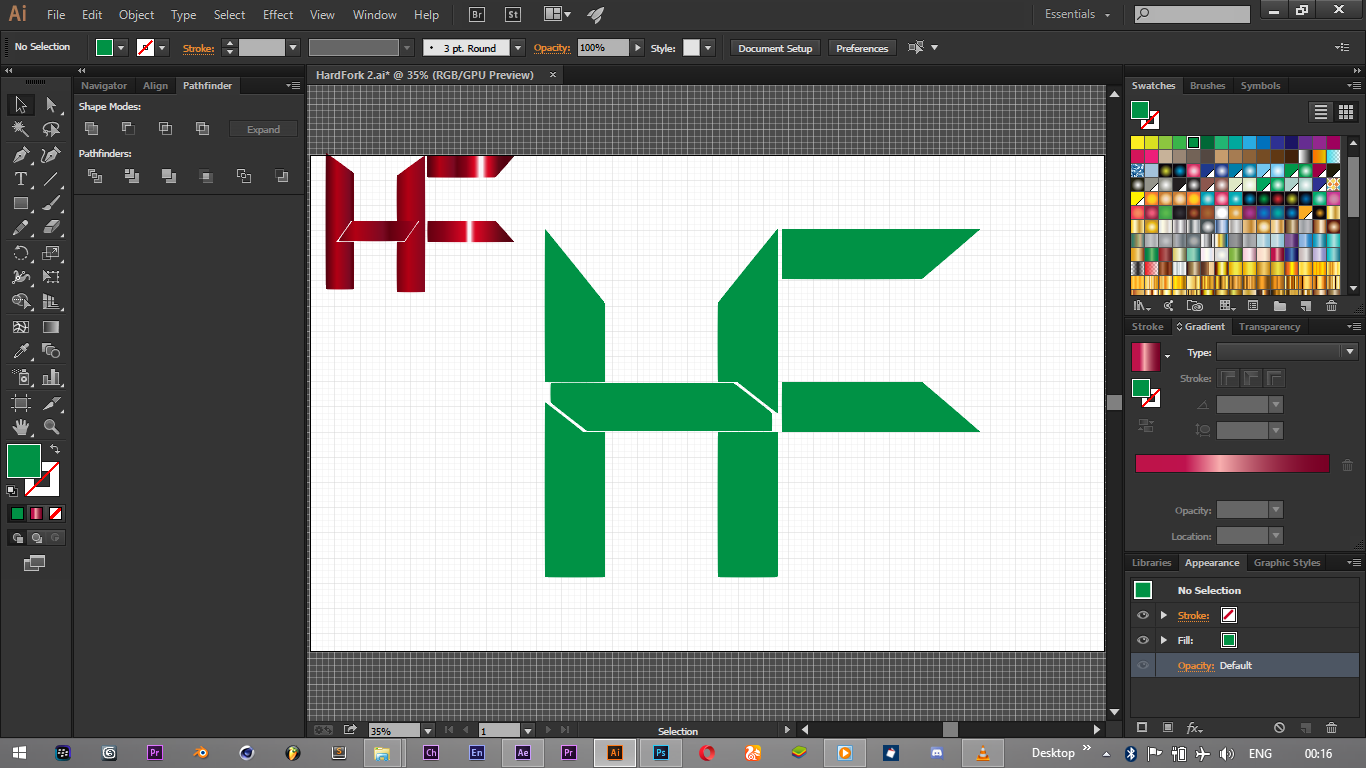Select the Selection tool arrow
Screen dimensions: 1366x768
click(x=20, y=105)
